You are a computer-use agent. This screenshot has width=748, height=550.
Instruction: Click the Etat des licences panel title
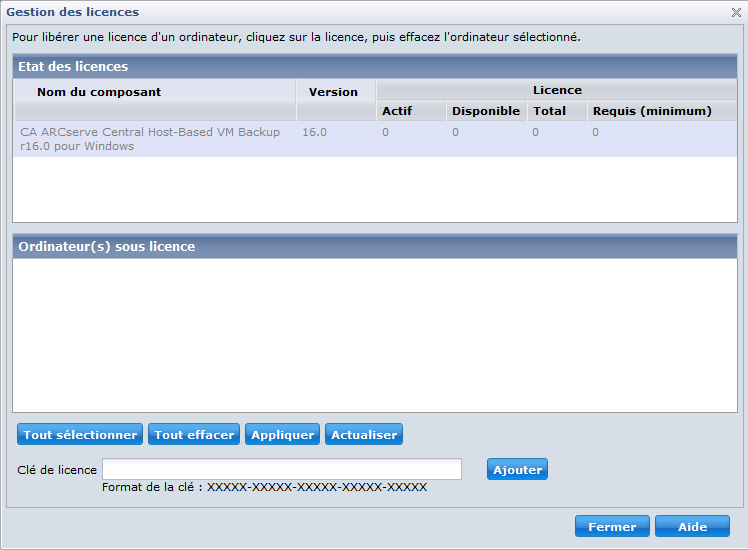(73, 67)
